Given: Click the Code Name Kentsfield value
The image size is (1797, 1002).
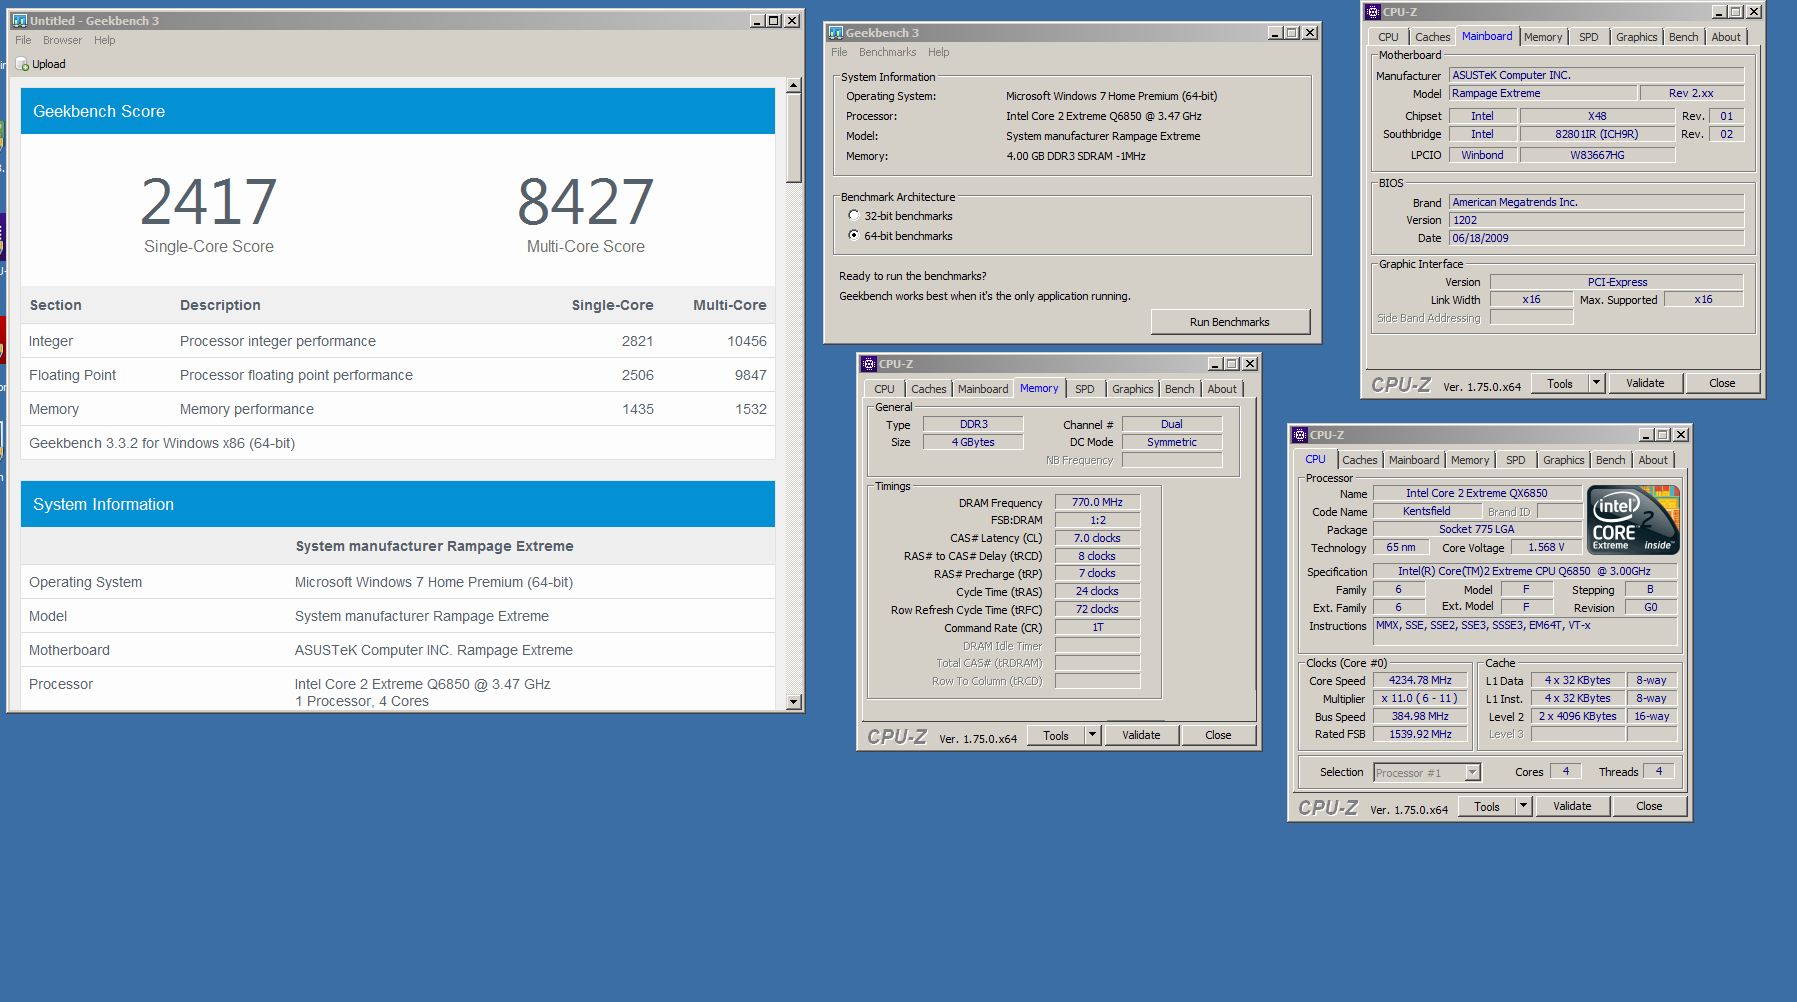Looking at the screenshot, I should 1426,511.
